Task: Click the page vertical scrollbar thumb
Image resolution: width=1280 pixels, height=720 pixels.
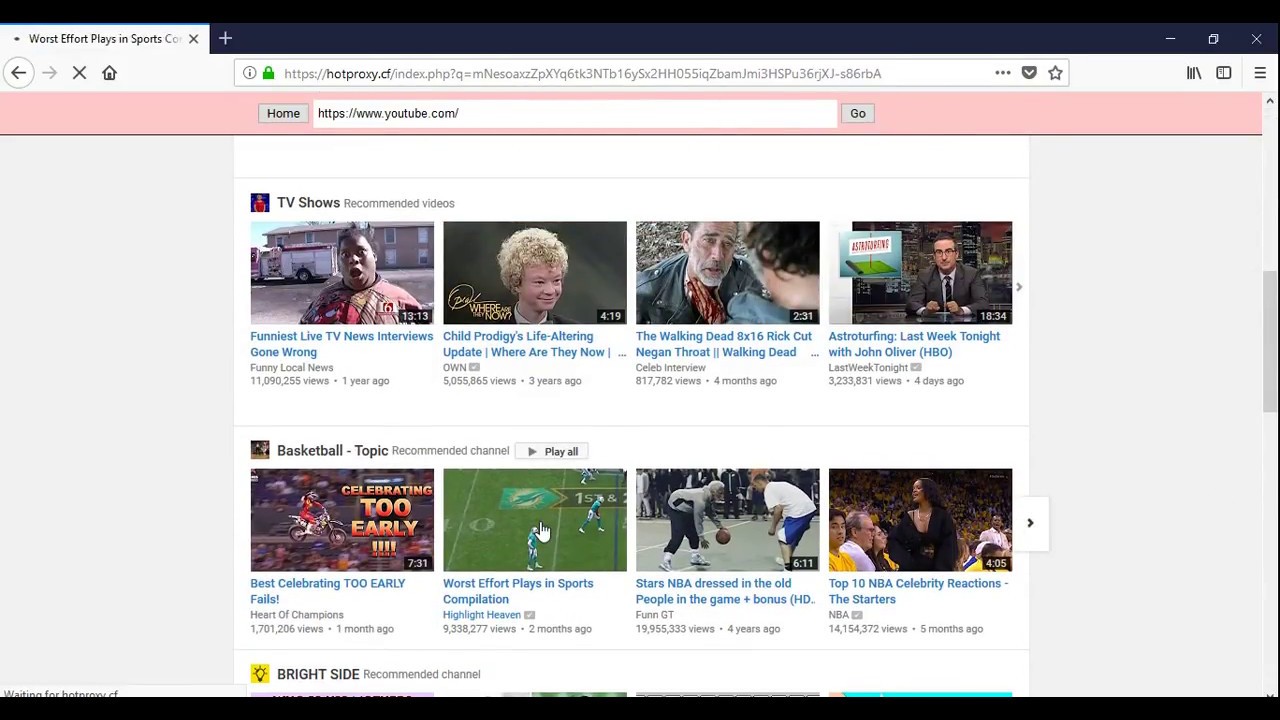Action: point(1270,341)
